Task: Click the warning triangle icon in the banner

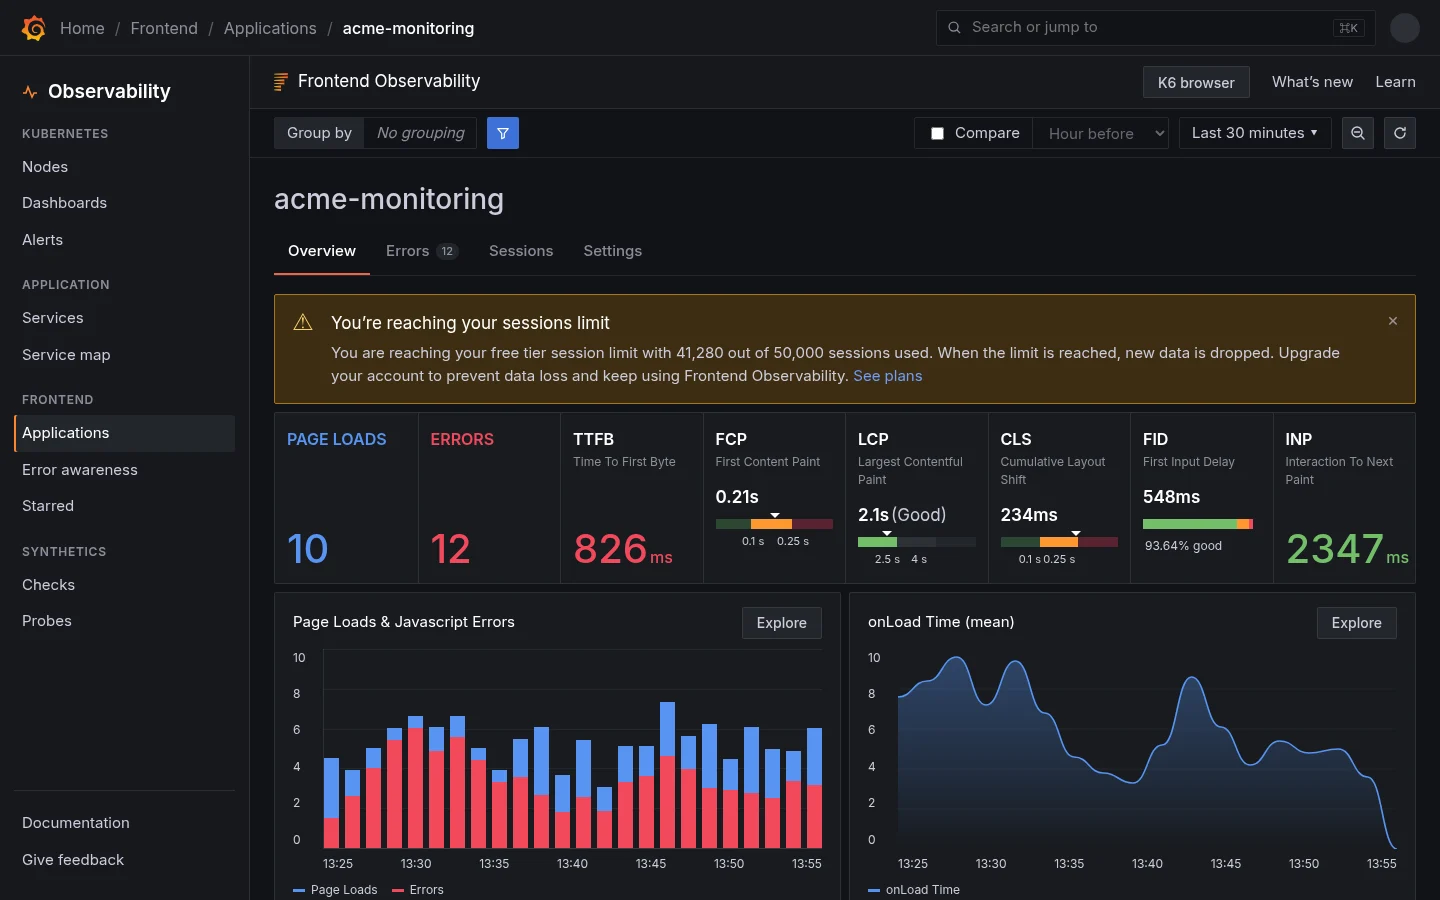Action: tap(303, 322)
